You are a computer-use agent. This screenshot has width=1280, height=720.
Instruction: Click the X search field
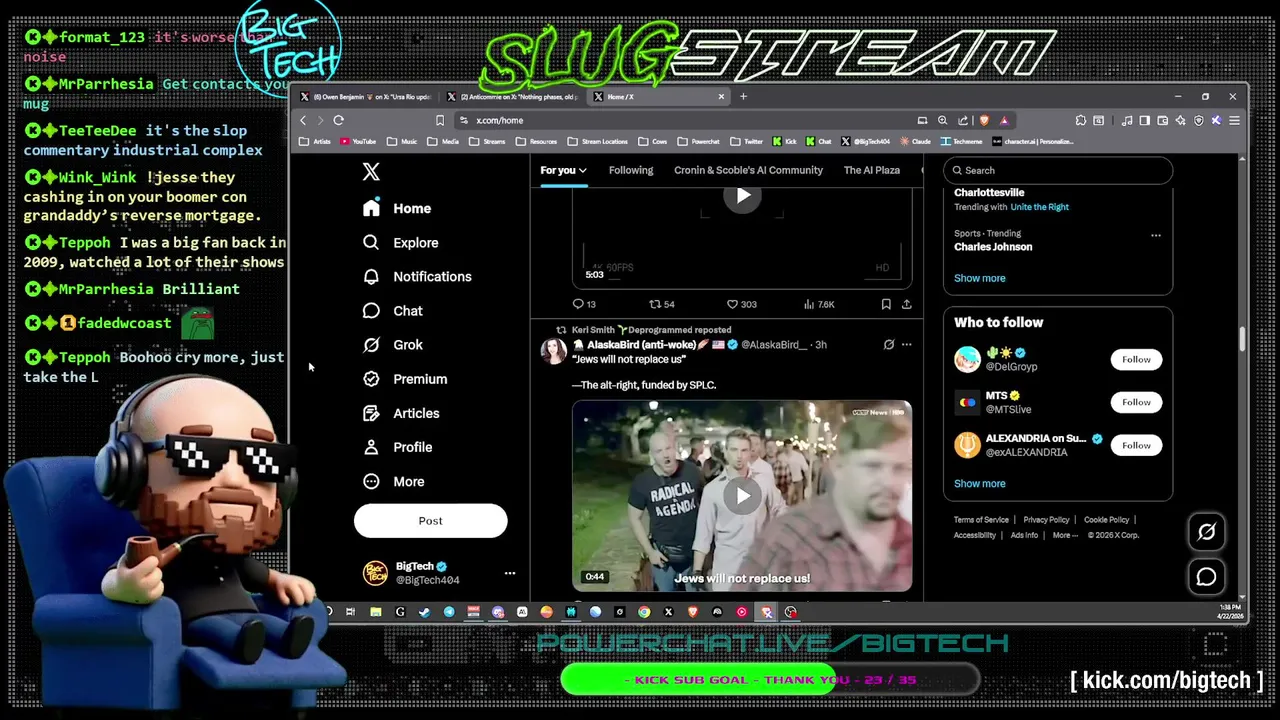[x=1058, y=170]
